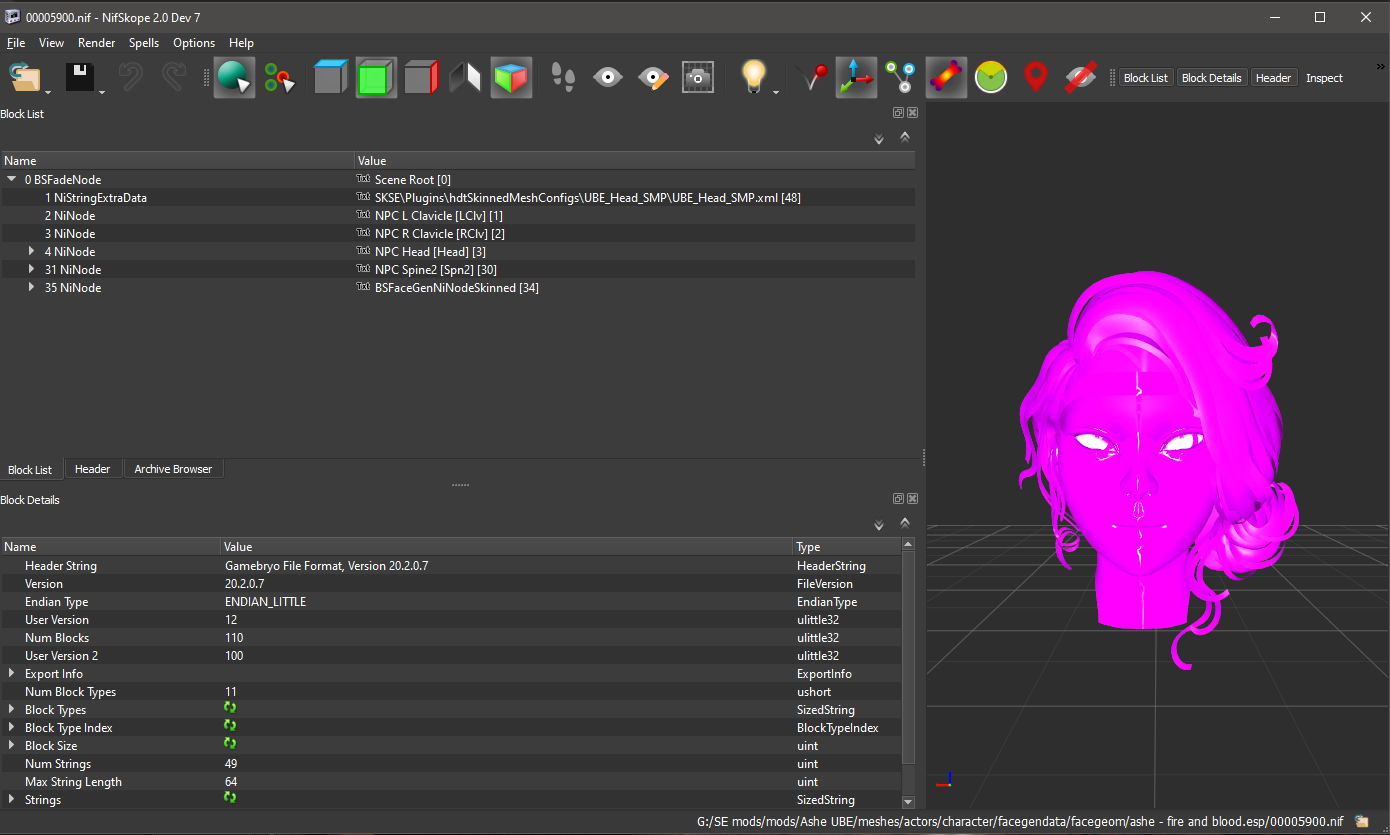1390x835 pixels.
Task: Take a screenshot with camera icon
Action: pos(698,78)
